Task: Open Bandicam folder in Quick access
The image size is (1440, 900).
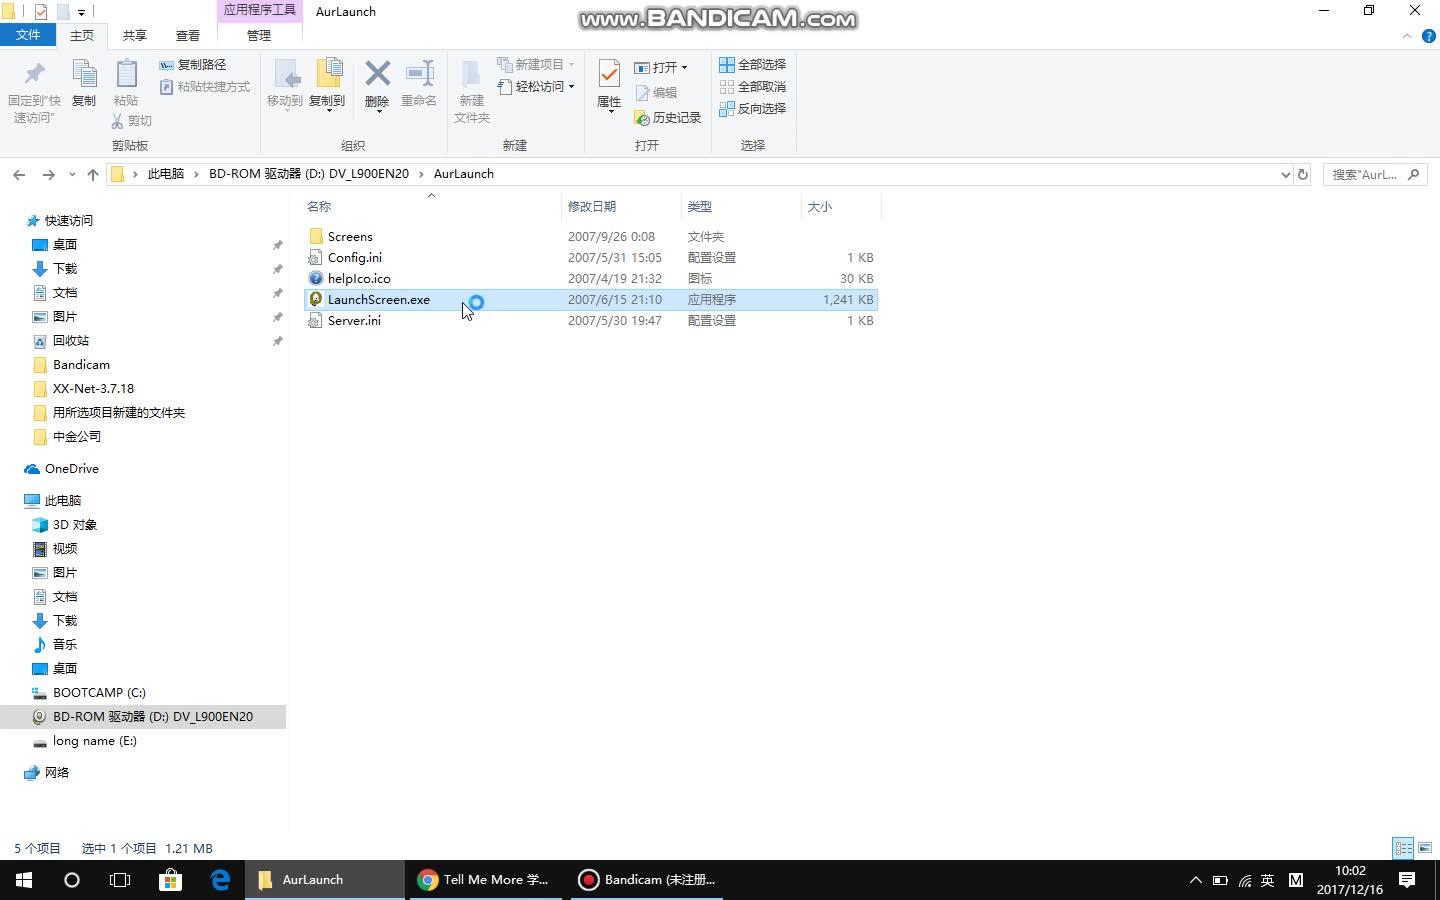Action: tap(81, 365)
